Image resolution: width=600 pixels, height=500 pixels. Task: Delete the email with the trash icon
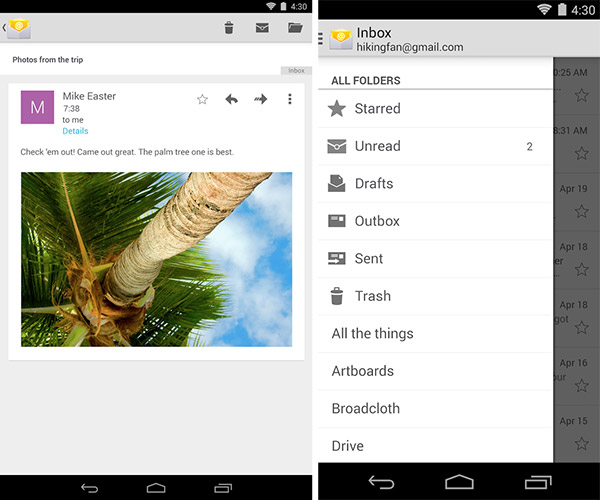[x=229, y=28]
